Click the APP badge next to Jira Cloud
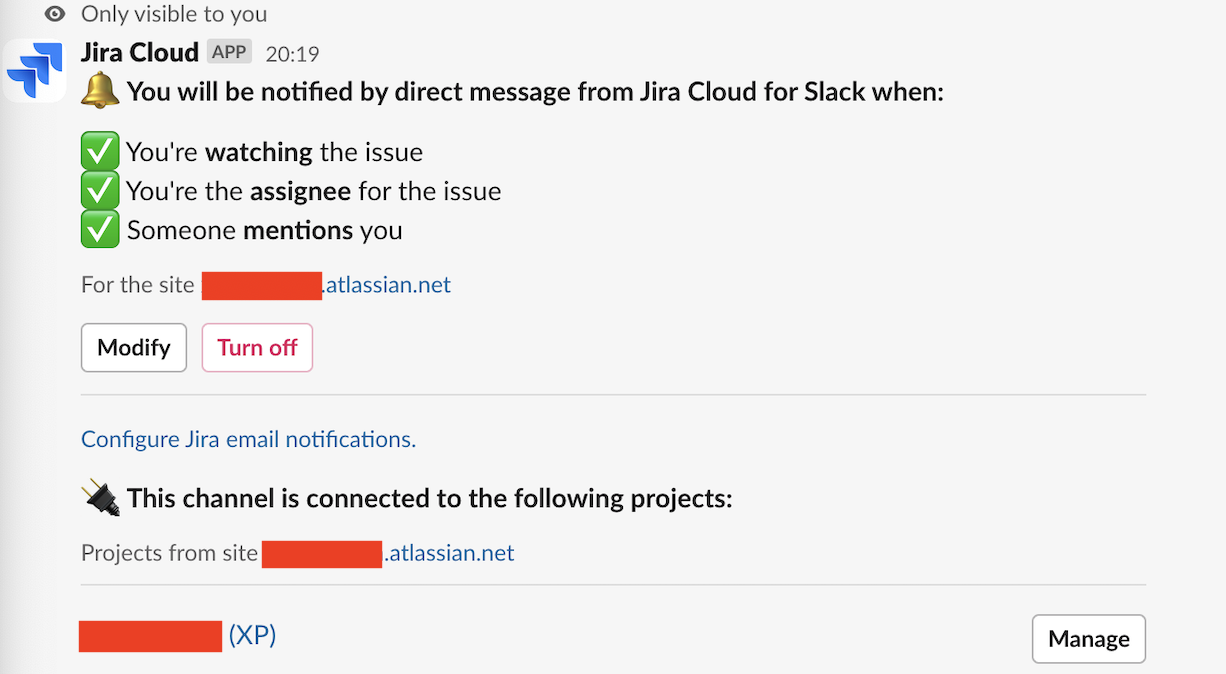The image size is (1226, 674). [x=229, y=51]
